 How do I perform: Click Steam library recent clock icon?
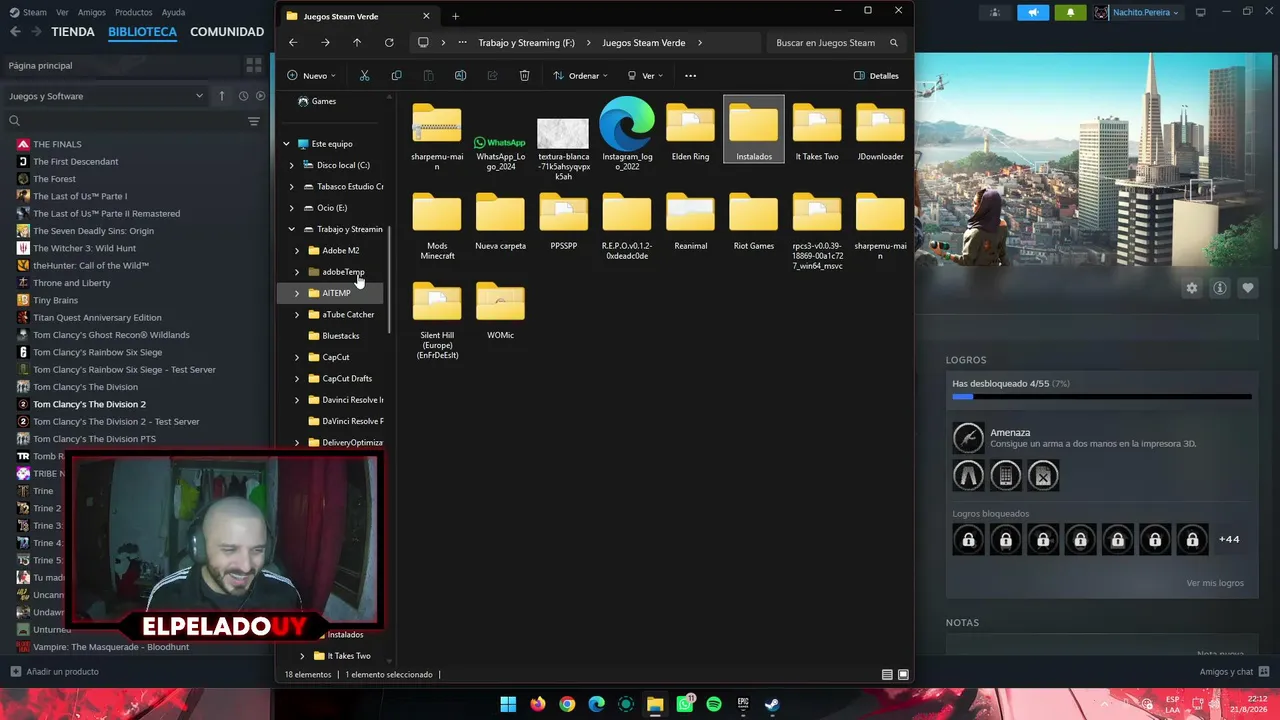243,96
